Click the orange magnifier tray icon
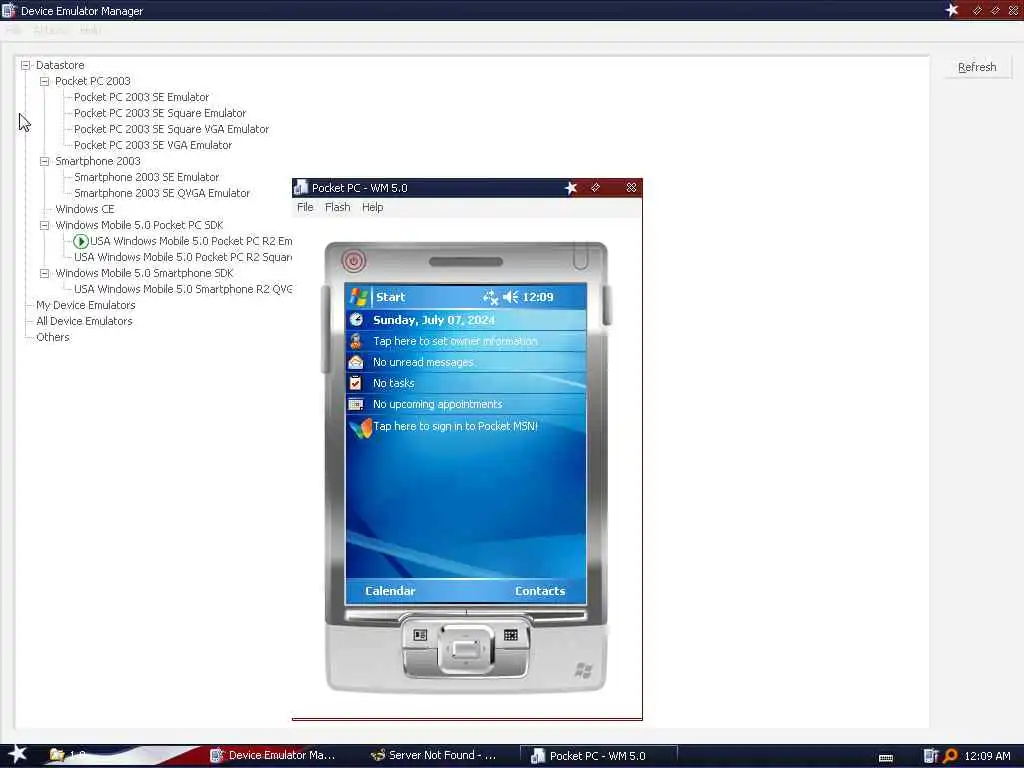The height and width of the screenshot is (768, 1024). [950, 756]
